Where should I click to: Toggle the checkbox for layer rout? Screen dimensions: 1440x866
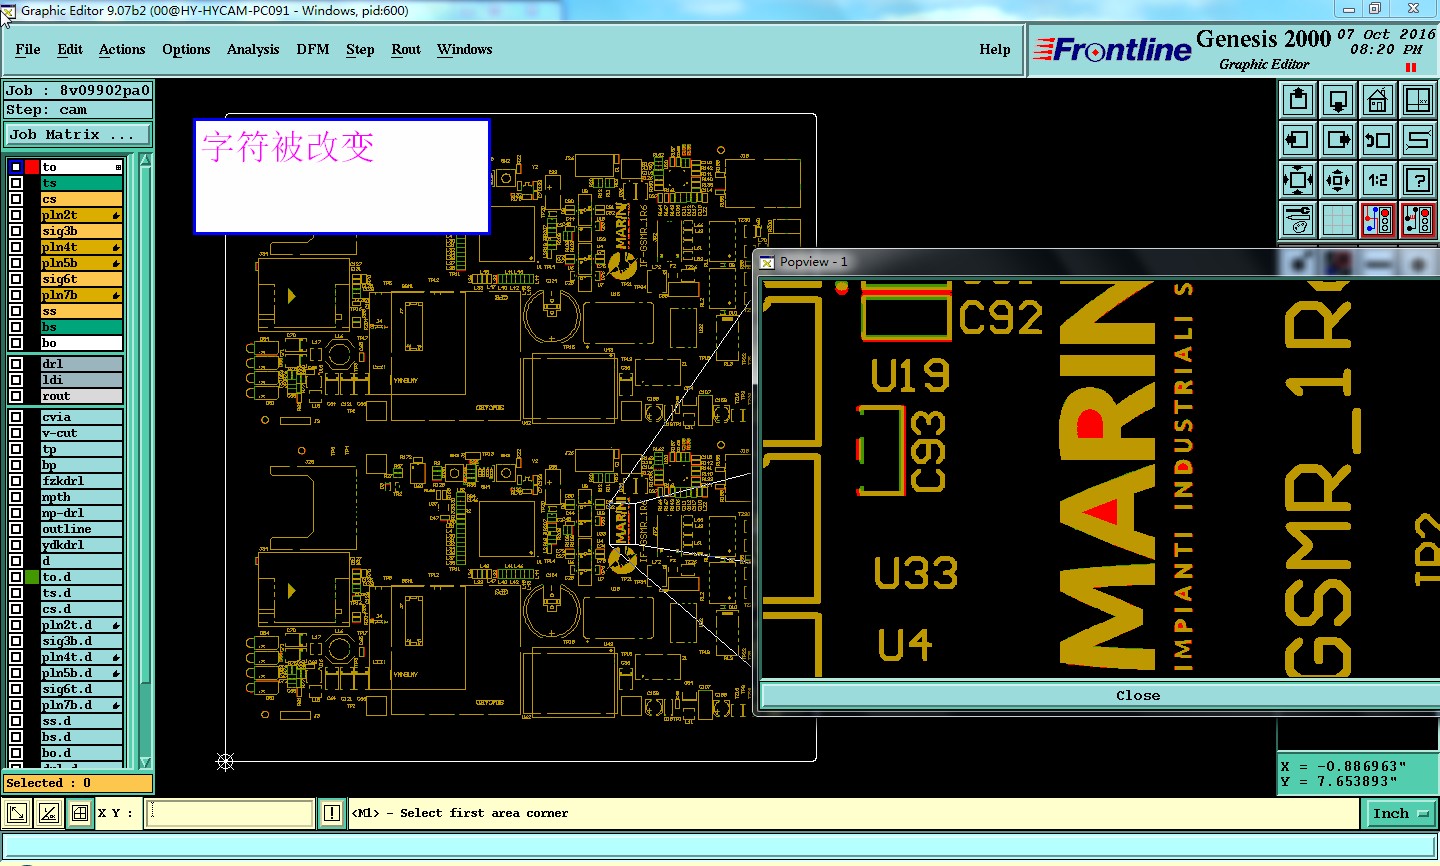[x=16, y=396]
